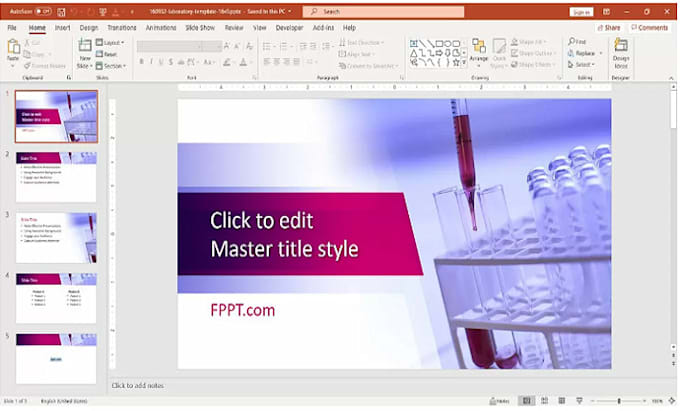Open the Select dropdown in Editing
This screenshot has width=680, height=411.
click(581, 65)
